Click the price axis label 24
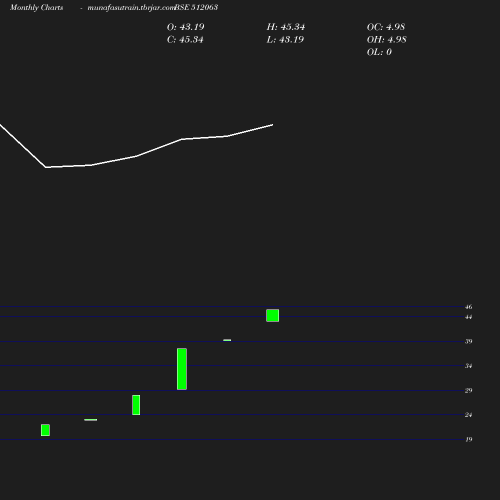This screenshot has height=500, width=500. pos(469,415)
